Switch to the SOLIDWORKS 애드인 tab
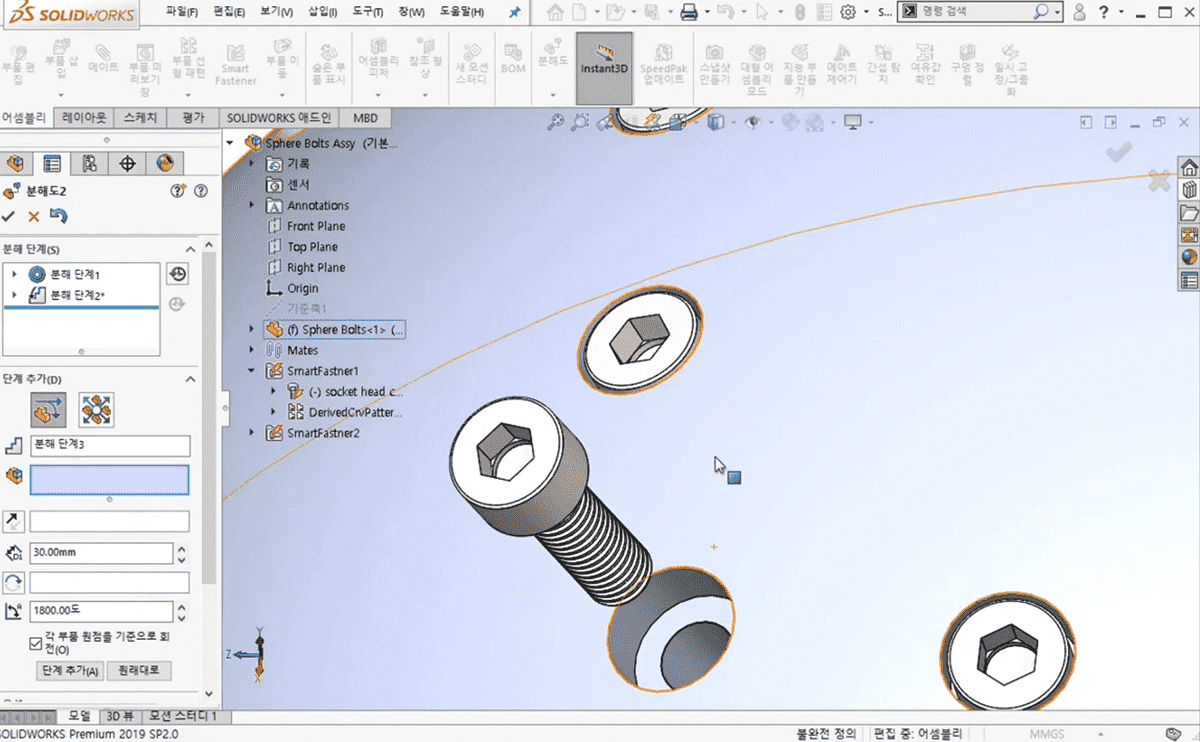1200x742 pixels. click(279, 118)
